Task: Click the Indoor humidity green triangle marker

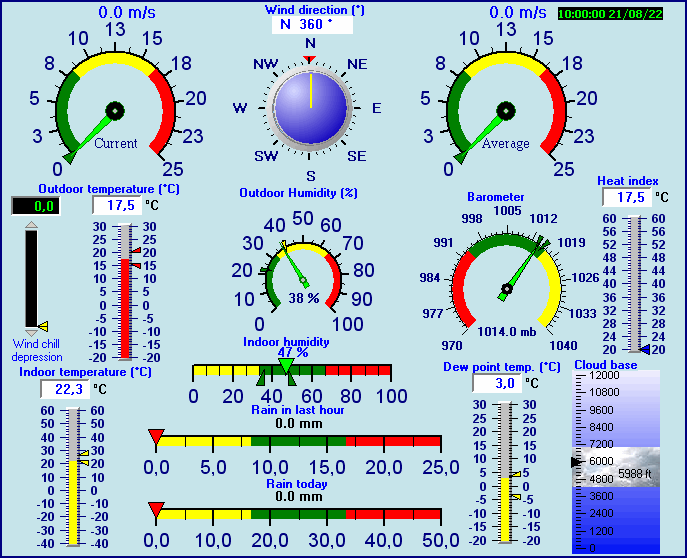Action: [x=287, y=367]
